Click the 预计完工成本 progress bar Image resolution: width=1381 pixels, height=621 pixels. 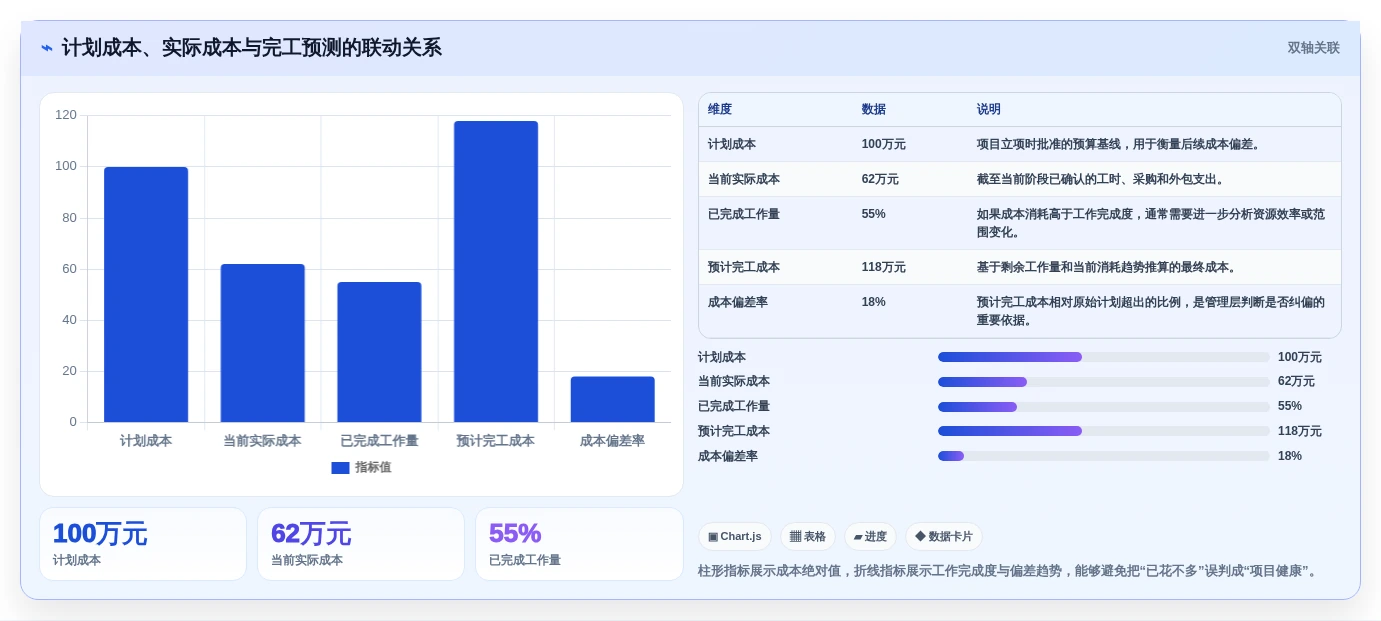pyautogui.click(x=1104, y=431)
